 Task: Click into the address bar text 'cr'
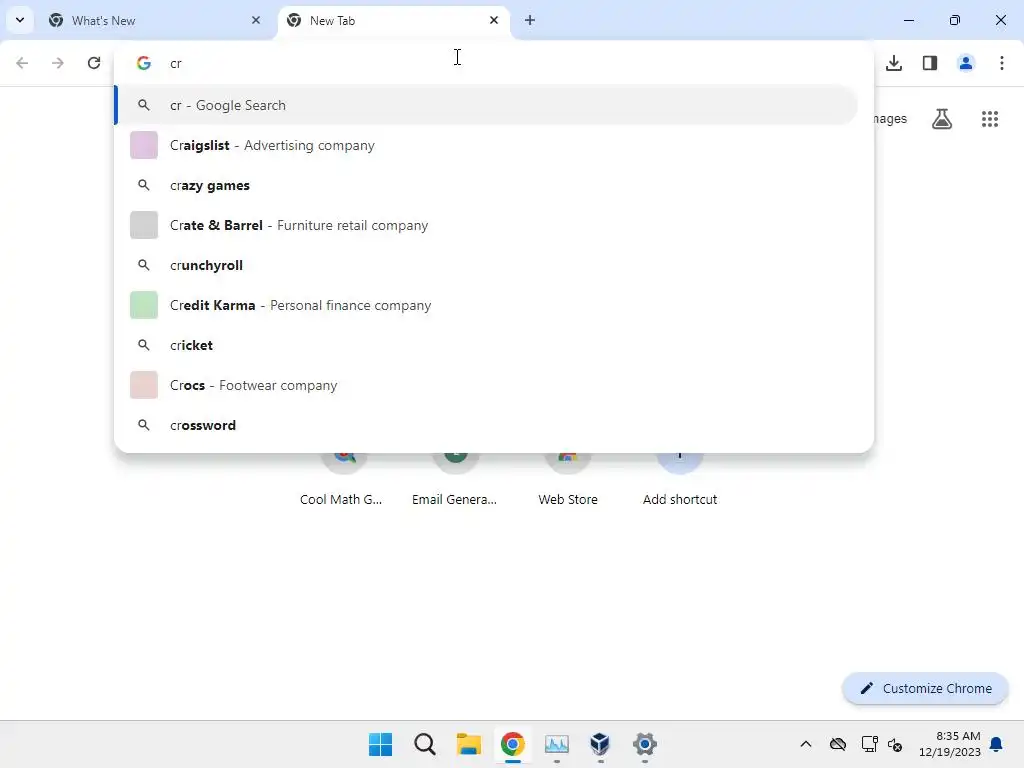(x=176, y=63)
